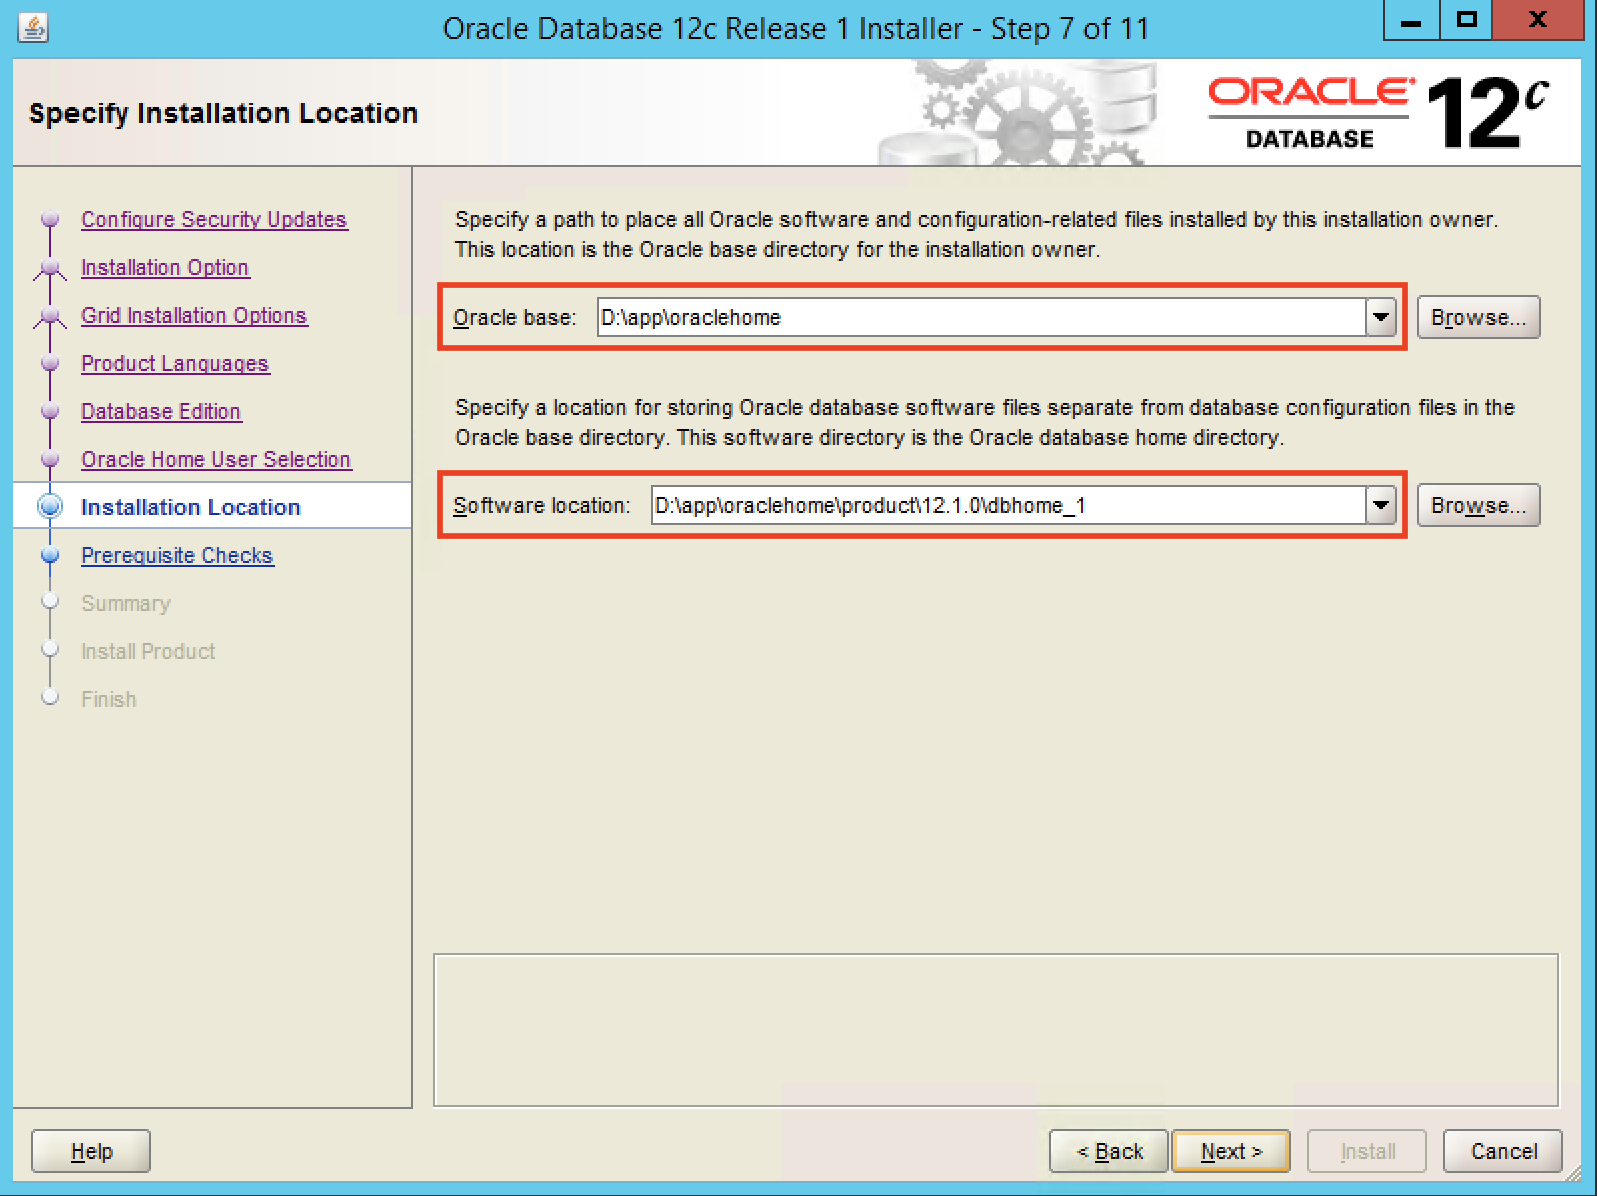1598x1196 pixels.
Task: Click the Prerequisite Checks step bullet icon
Action: click(50, 555)
